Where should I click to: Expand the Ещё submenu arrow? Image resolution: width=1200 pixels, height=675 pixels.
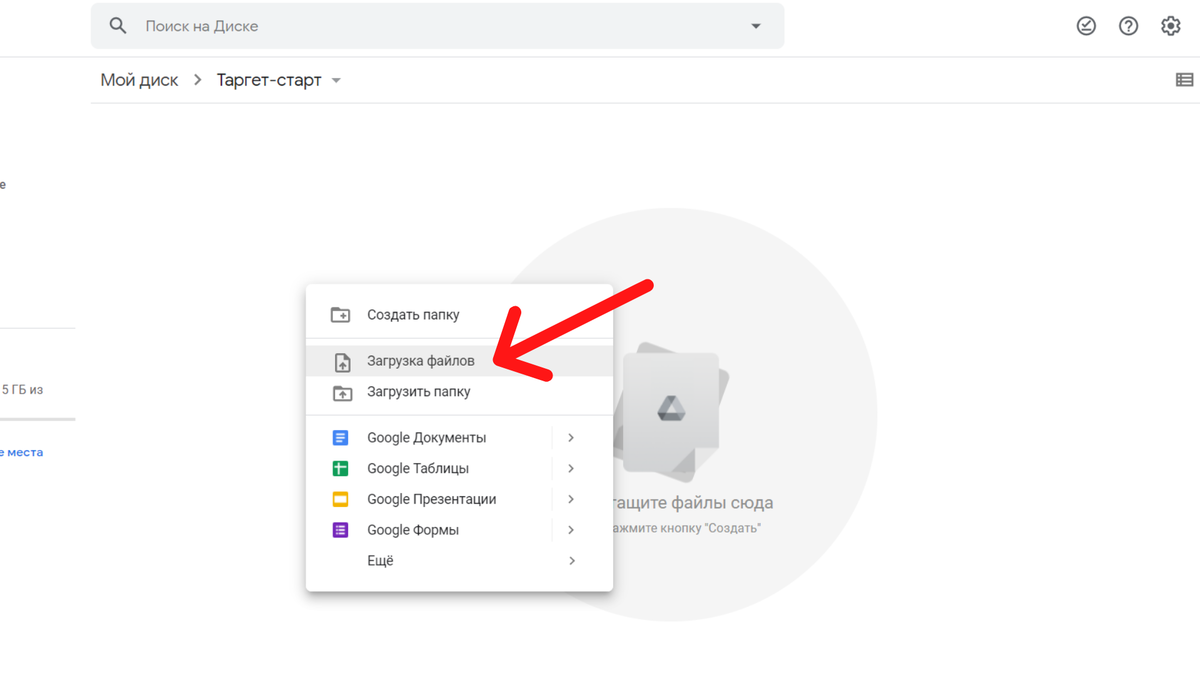tap(571, 561)
